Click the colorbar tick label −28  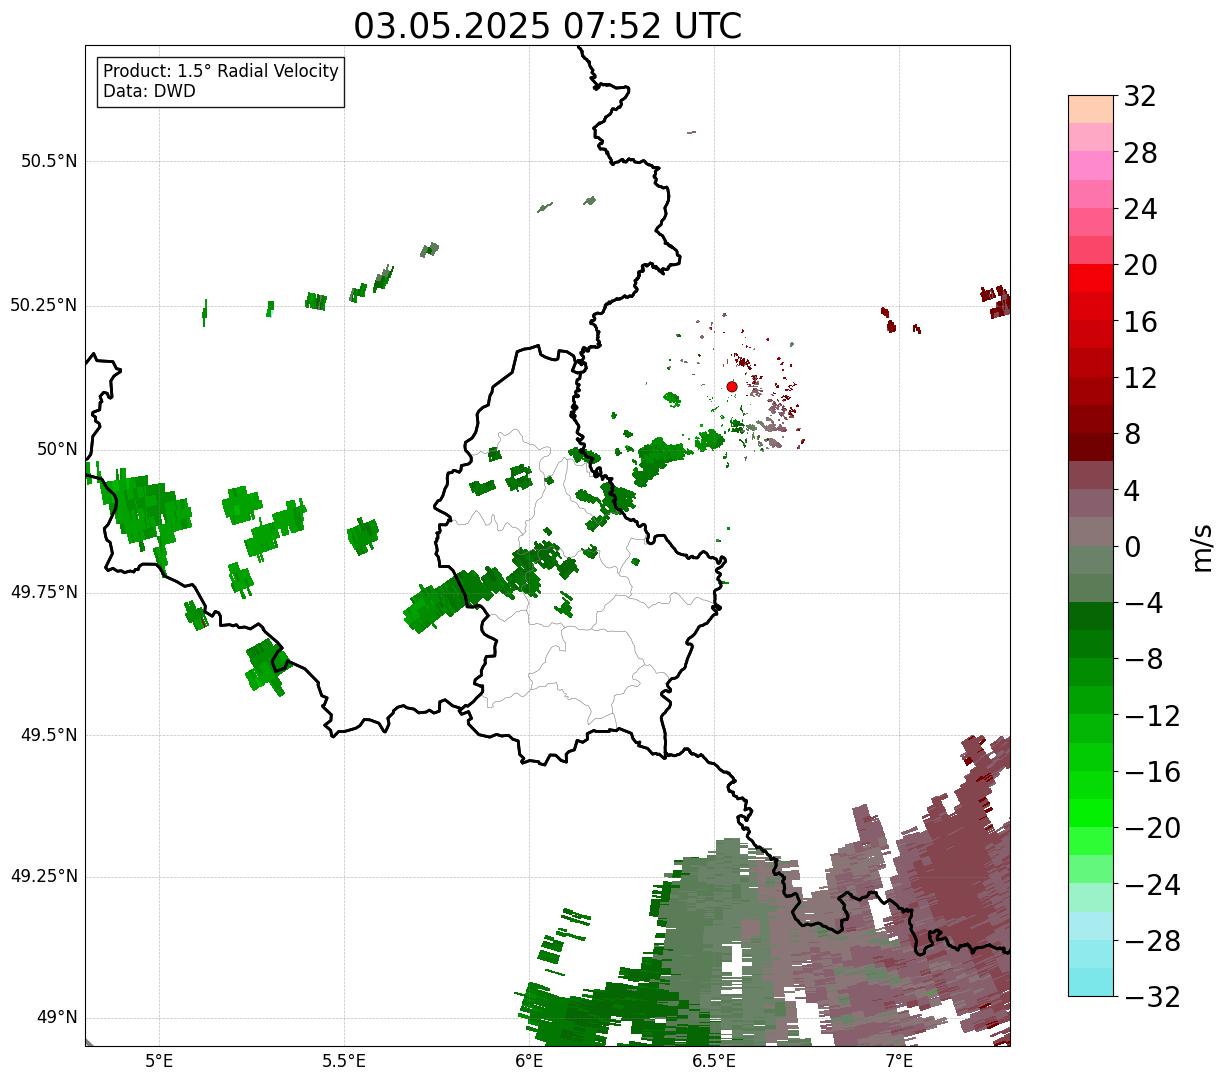[x=1152, y=941]
